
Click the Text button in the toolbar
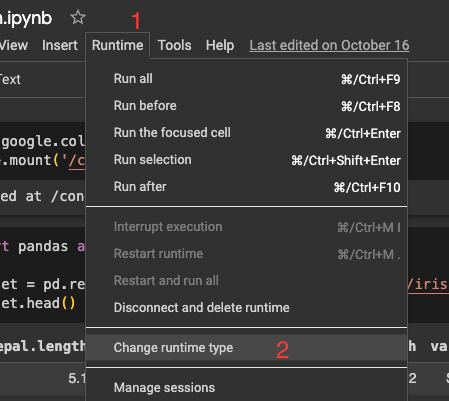click(x=10, y=79)
